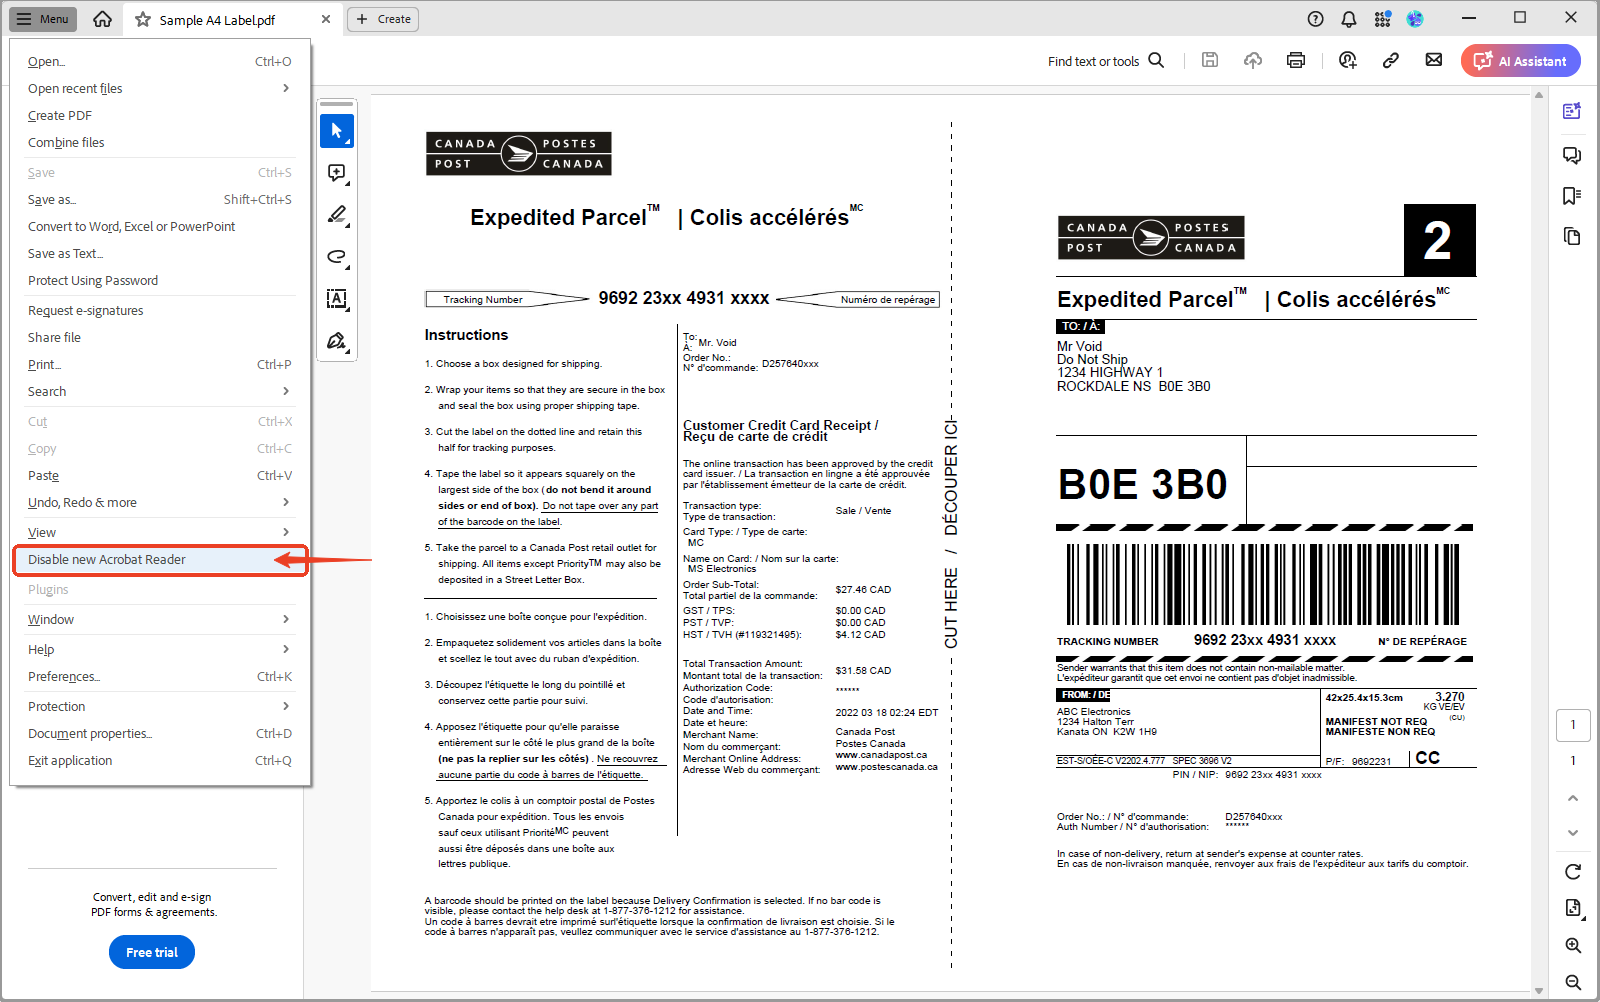
Task: Choose Exit application menu item
Action: 160,761
